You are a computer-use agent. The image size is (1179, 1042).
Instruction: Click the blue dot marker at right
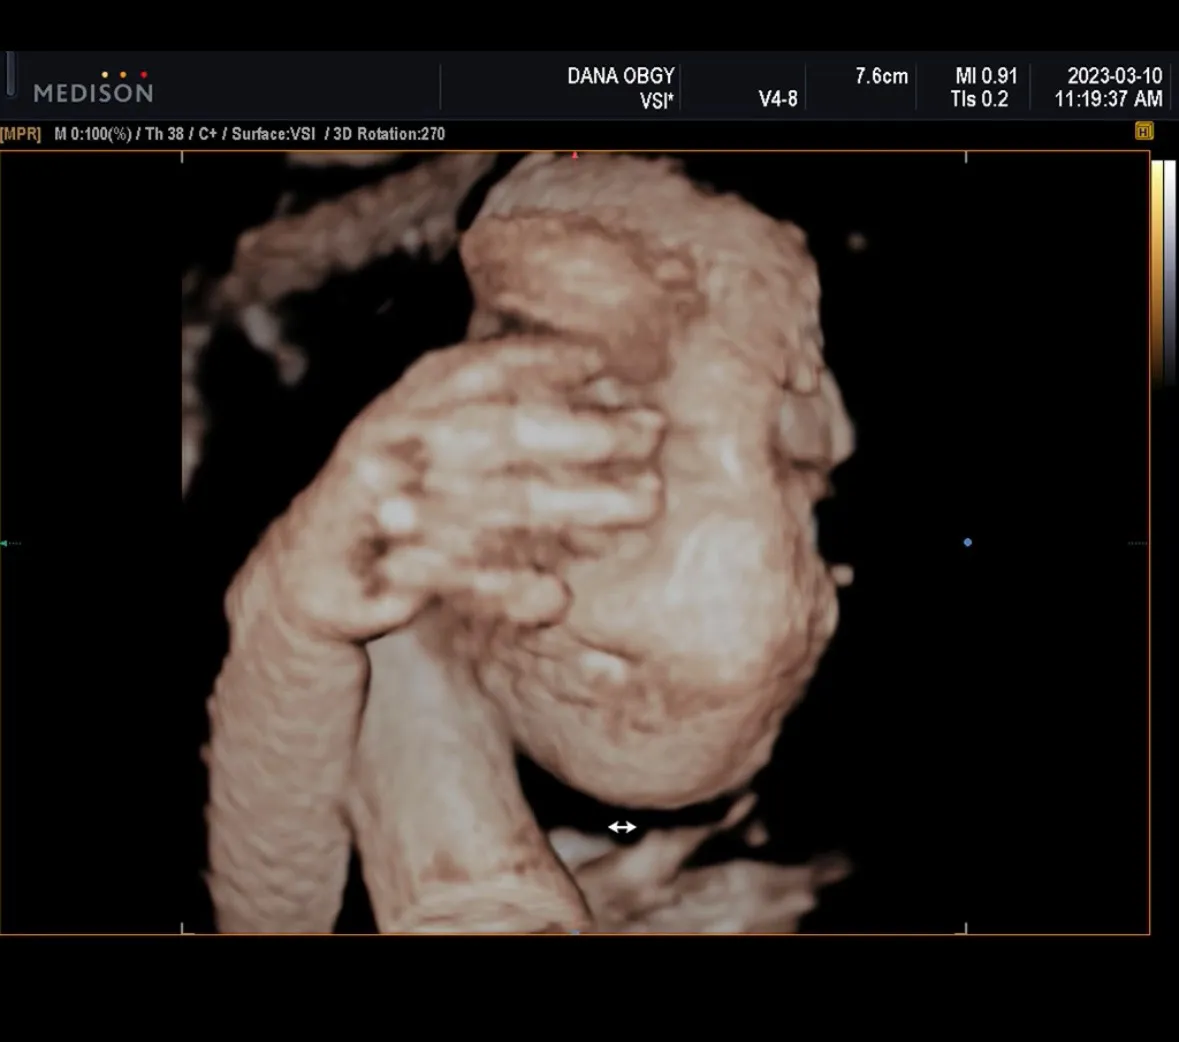point(968,542)
